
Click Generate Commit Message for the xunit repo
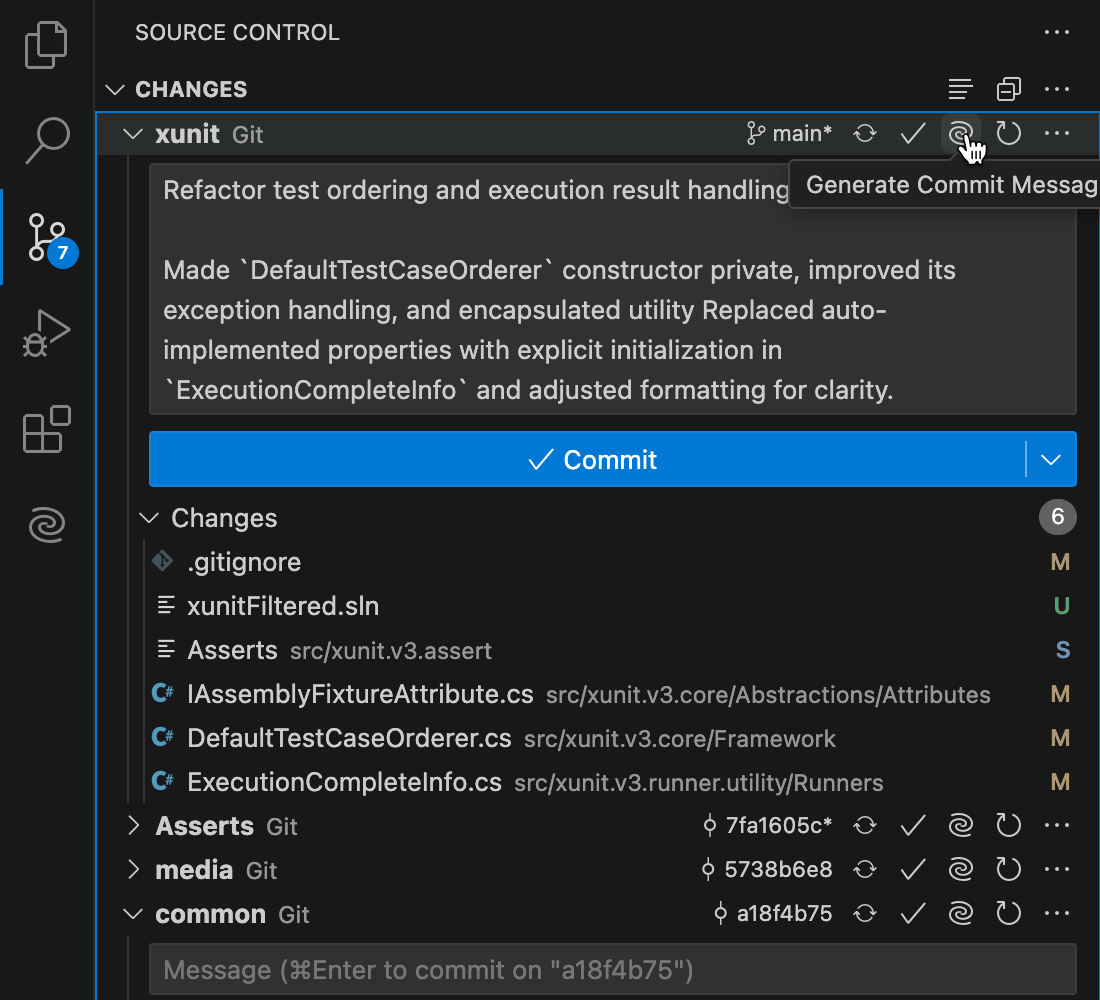click(x=961, y=133)
